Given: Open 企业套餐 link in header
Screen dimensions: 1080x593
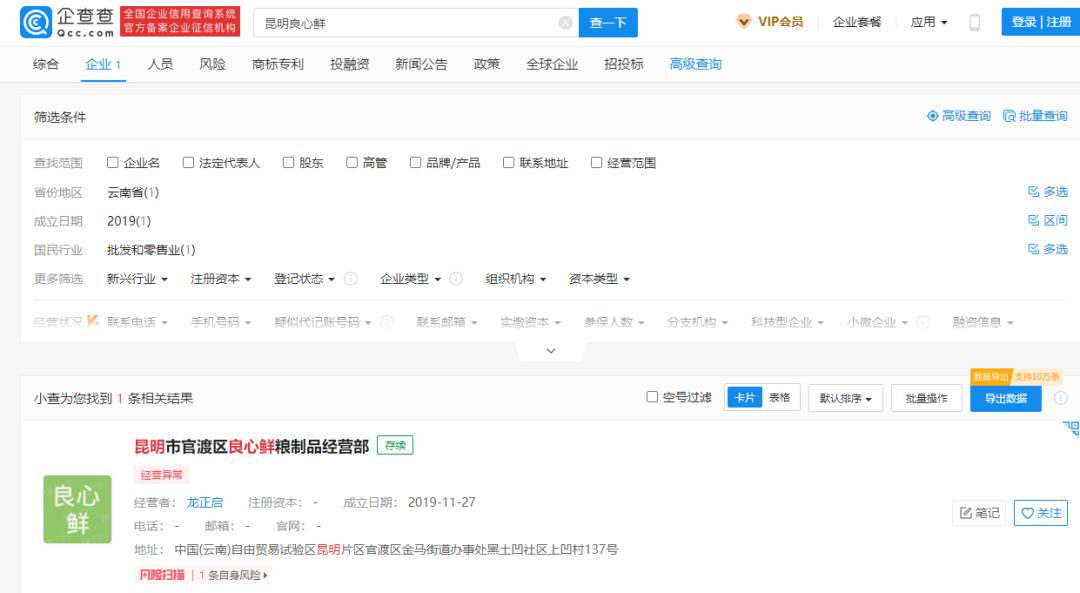Looking at the screenshot, I should coord(857,22).
